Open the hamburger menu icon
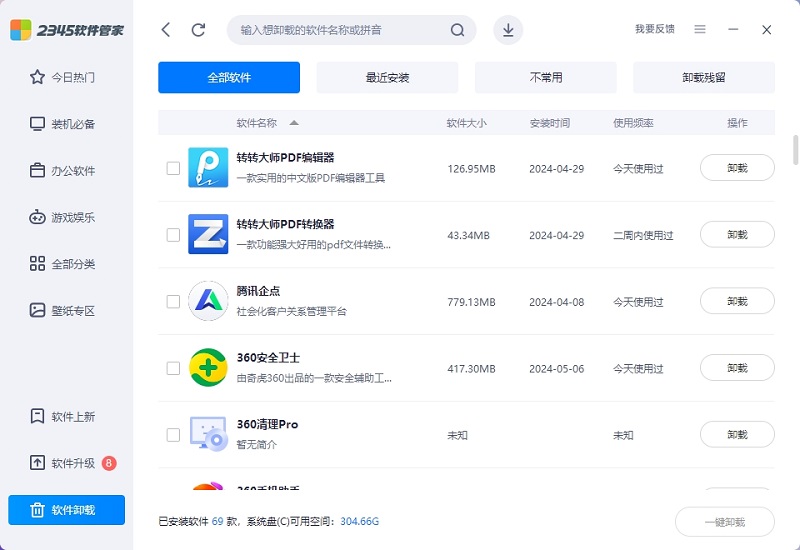This screenshot has width=800, height=550. (x=700, y=30)
